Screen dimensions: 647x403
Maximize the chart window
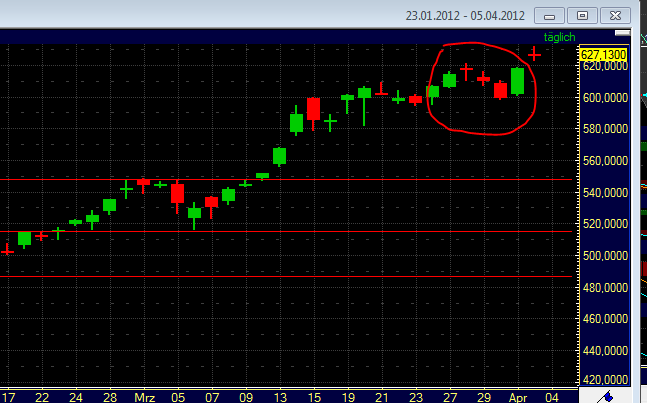[582, 16]
